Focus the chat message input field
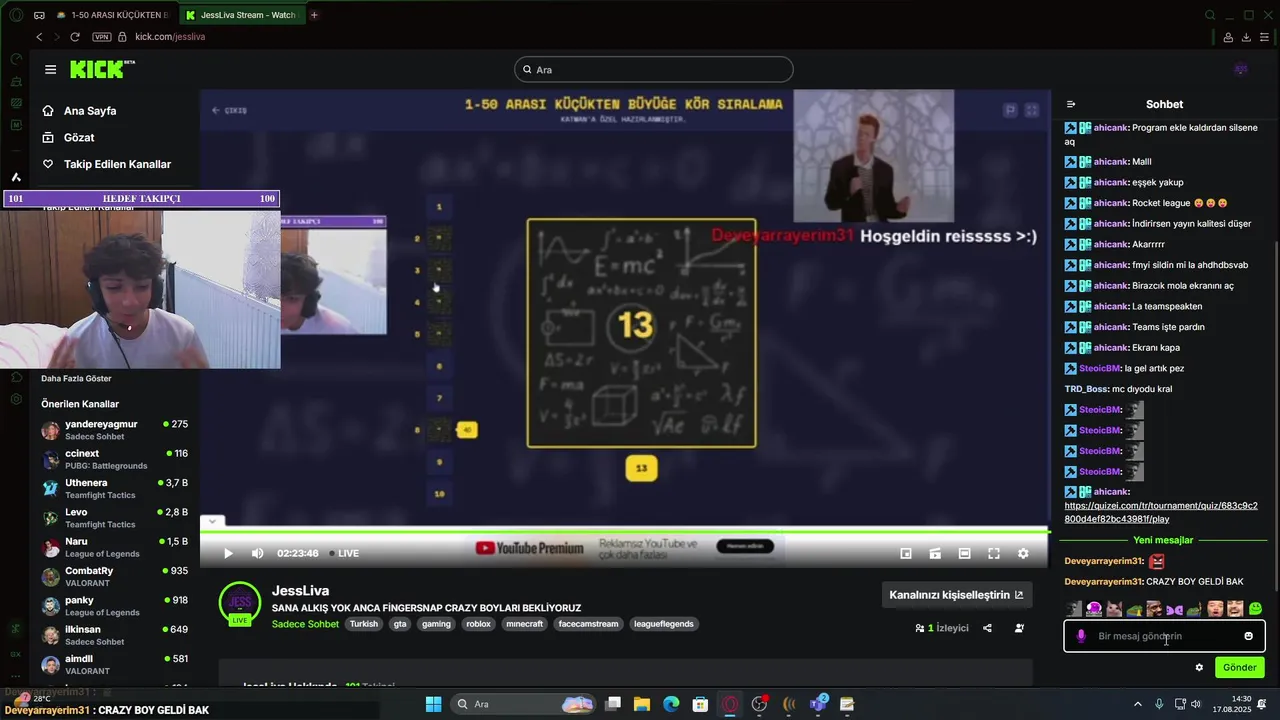Screen dimensions: 1280x720 [x=1164, y=636]
